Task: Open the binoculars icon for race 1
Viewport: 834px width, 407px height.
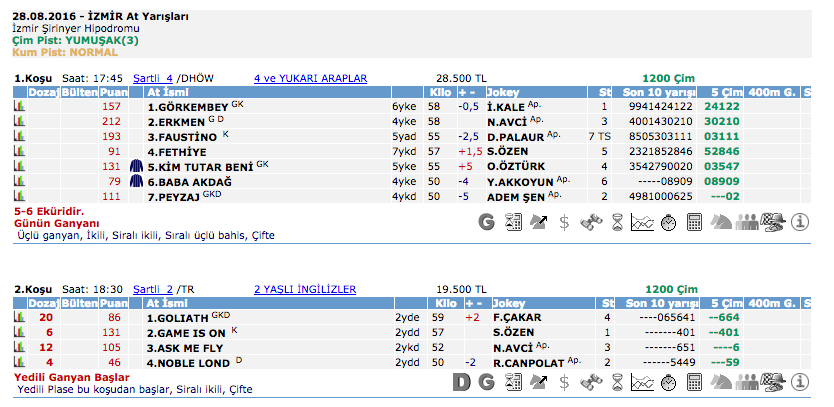Action: coord(591,223)
